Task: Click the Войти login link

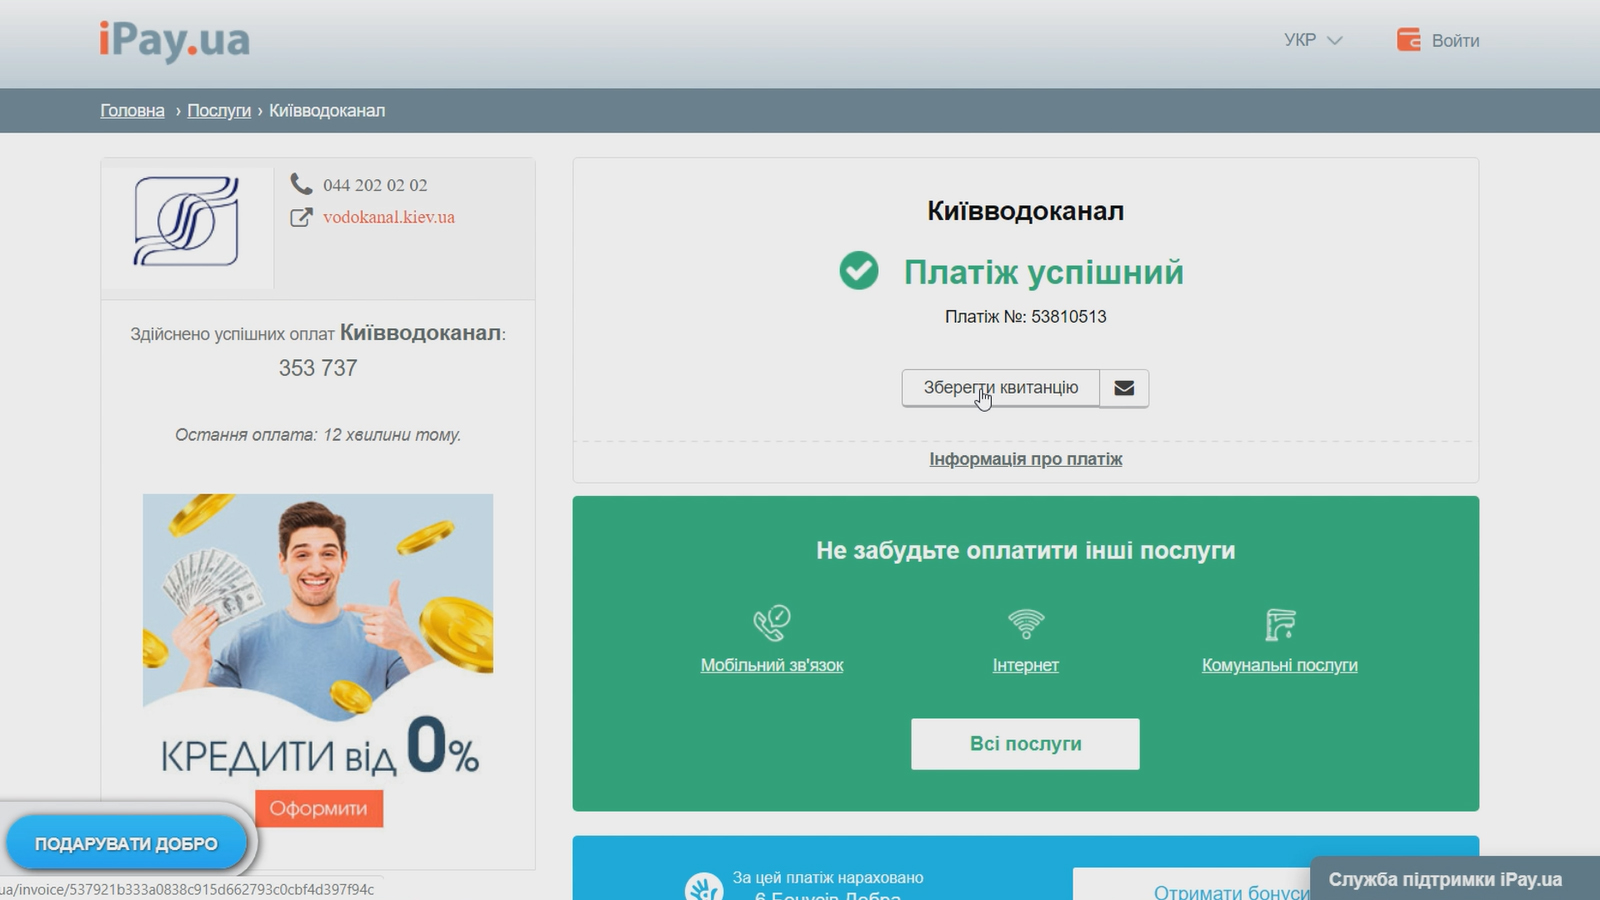Action: pyautogui.click(x=1455, y=41)
